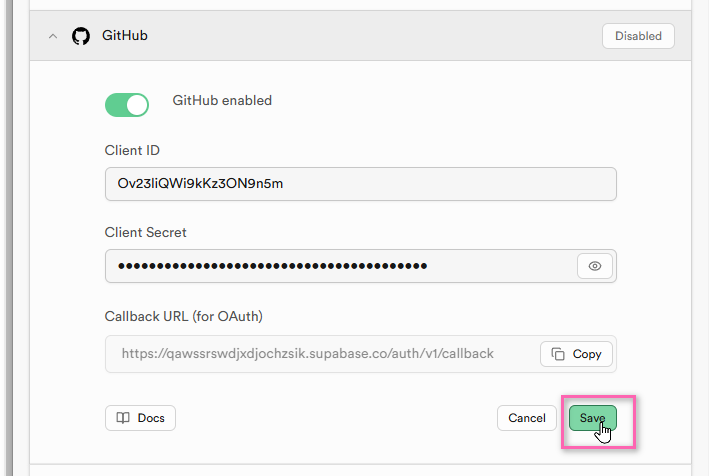Focus the Client Secret password field
Image resolution: width=709 pixels, height=476 pixels.
tap(340, 266)
